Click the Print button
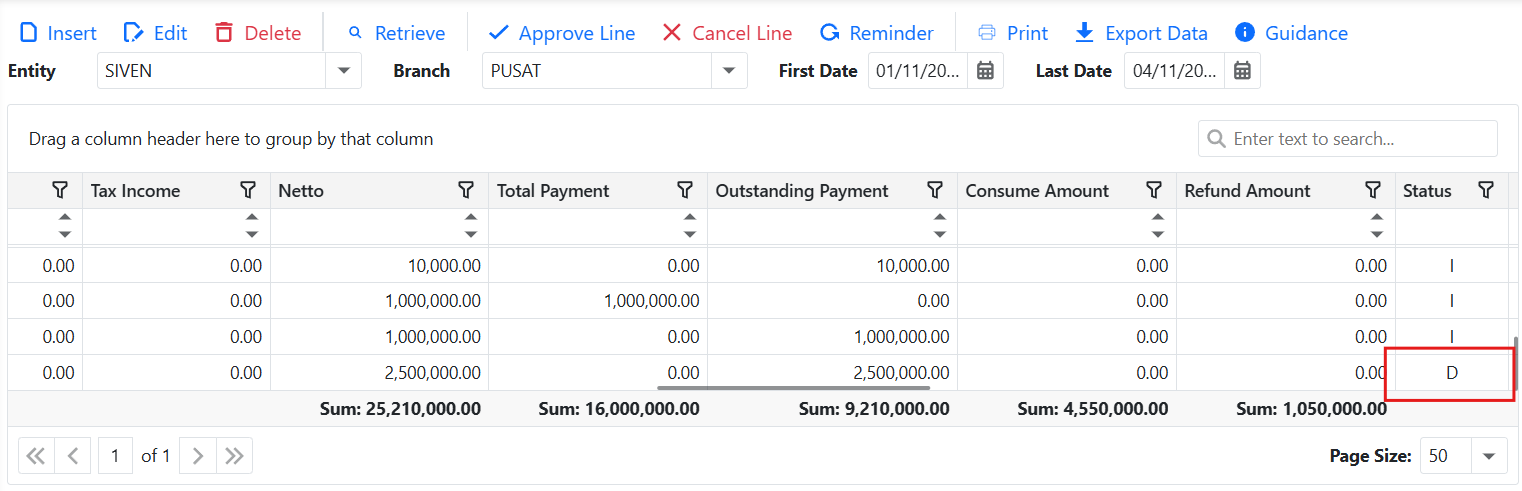This screenshot has height=491, width=1522. coord(1013,33)
